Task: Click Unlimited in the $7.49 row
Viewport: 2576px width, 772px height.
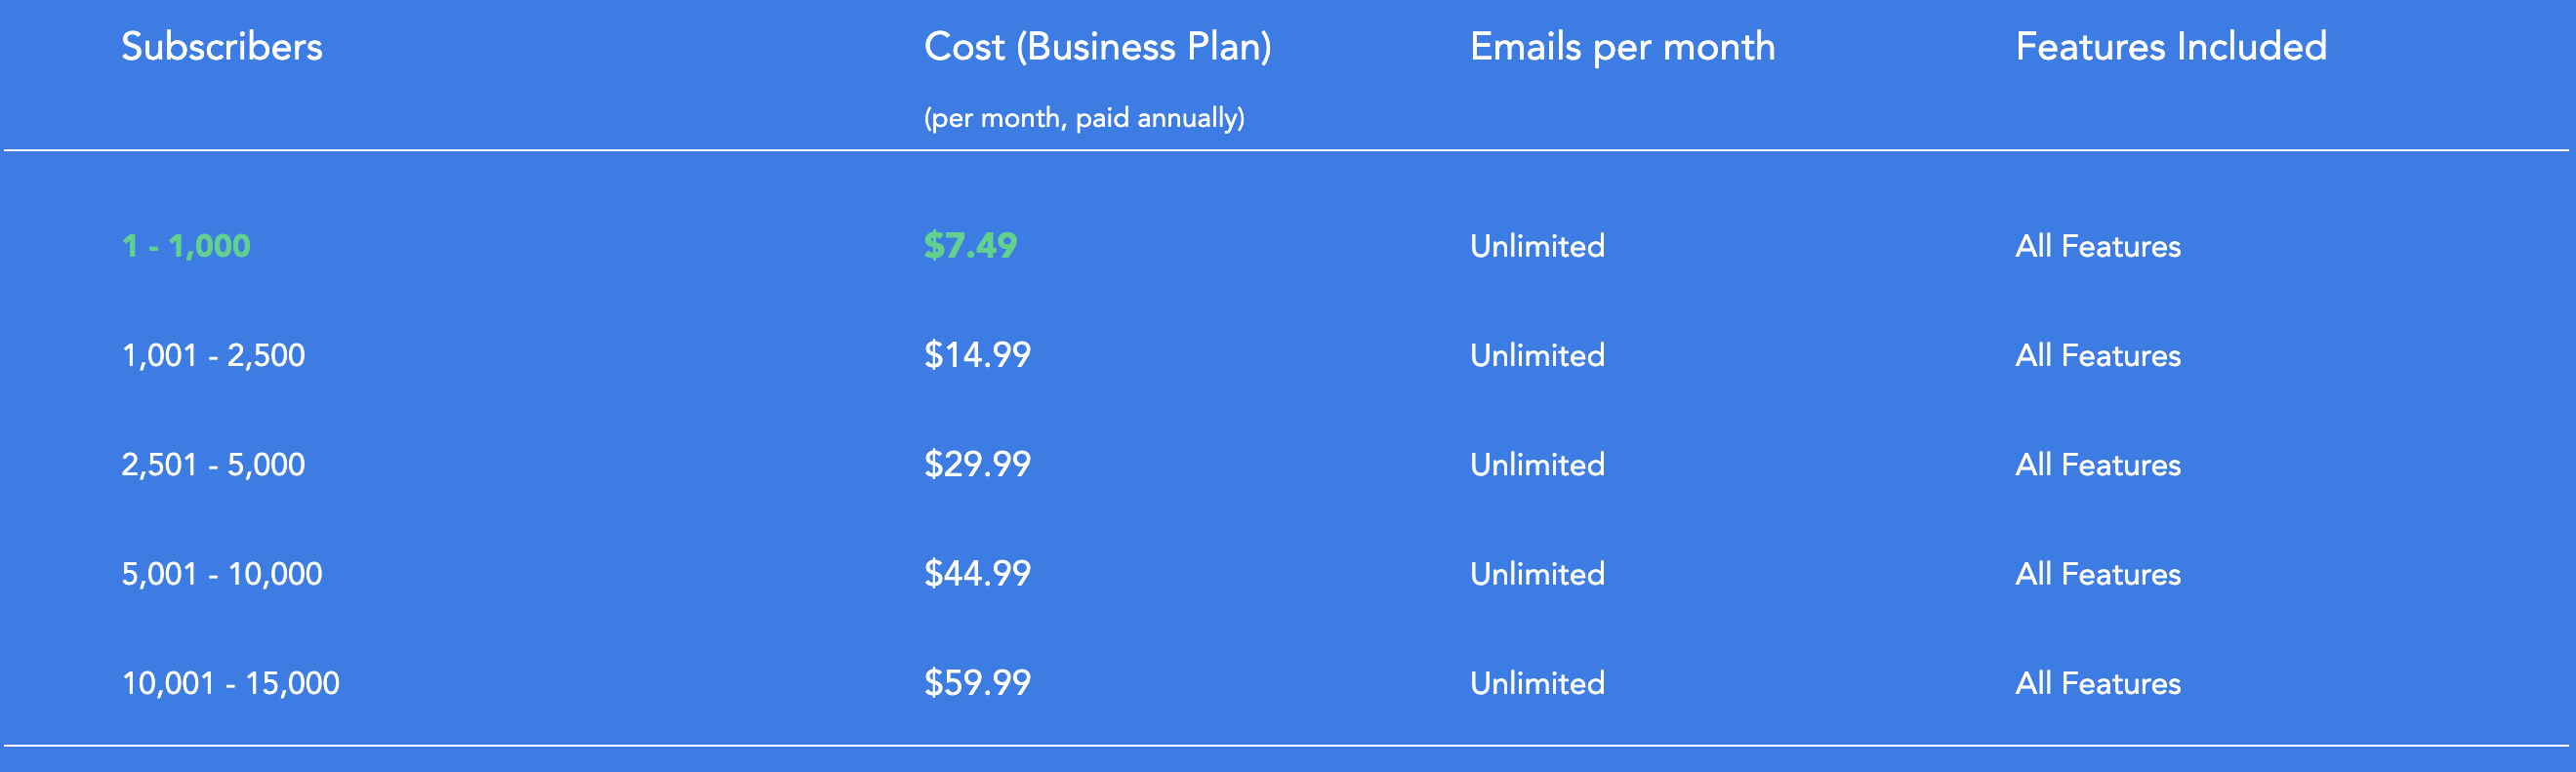Action: coord(1537,246)
